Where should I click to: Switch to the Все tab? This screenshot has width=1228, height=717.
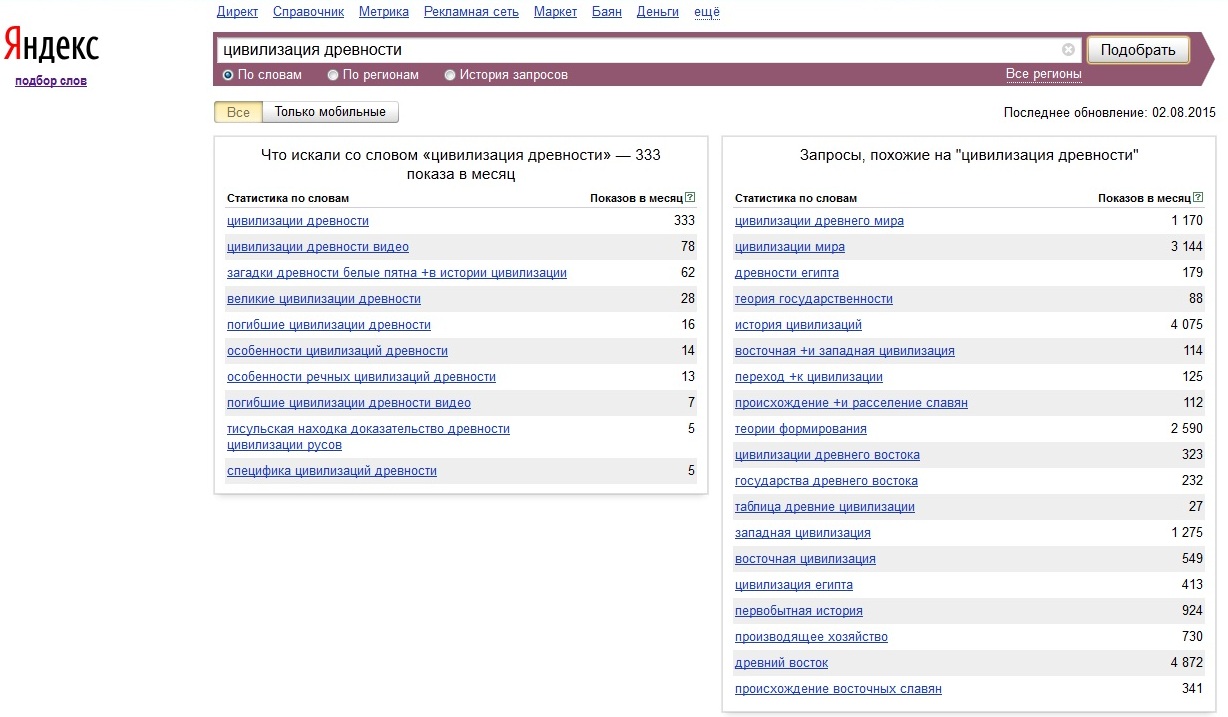(238, 112)
